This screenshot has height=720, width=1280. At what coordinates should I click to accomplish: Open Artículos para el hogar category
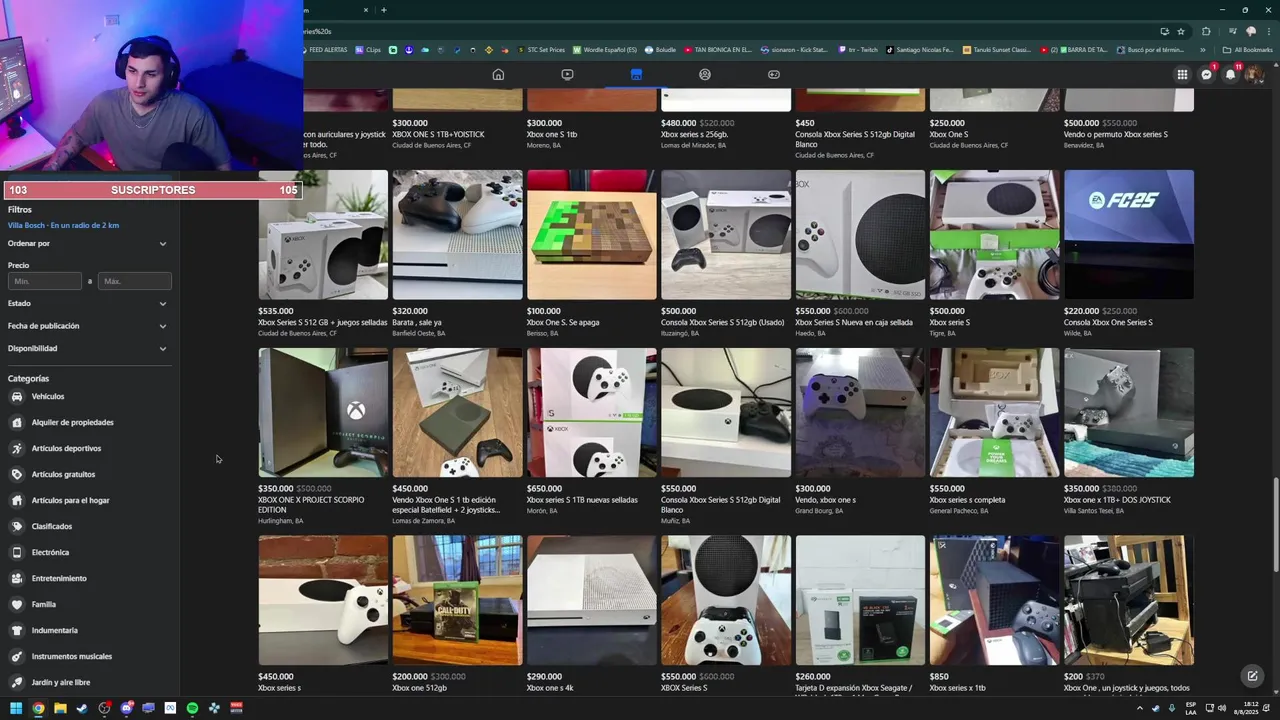(70, 501)
